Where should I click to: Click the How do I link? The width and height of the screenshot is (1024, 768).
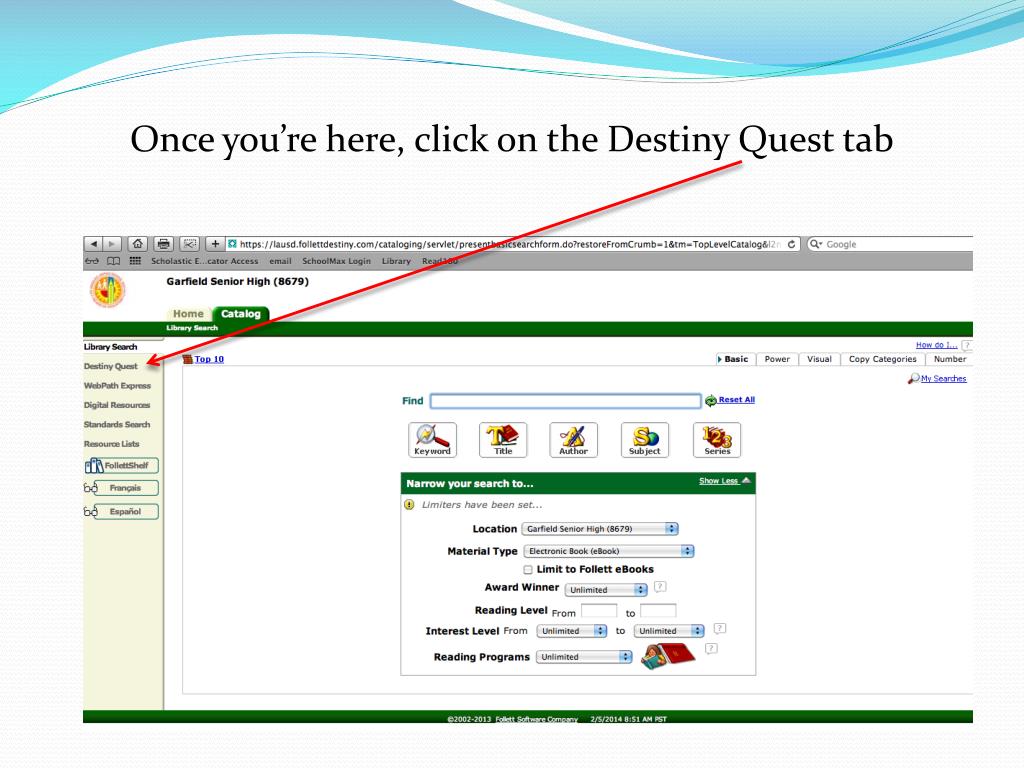pos(936,345)
